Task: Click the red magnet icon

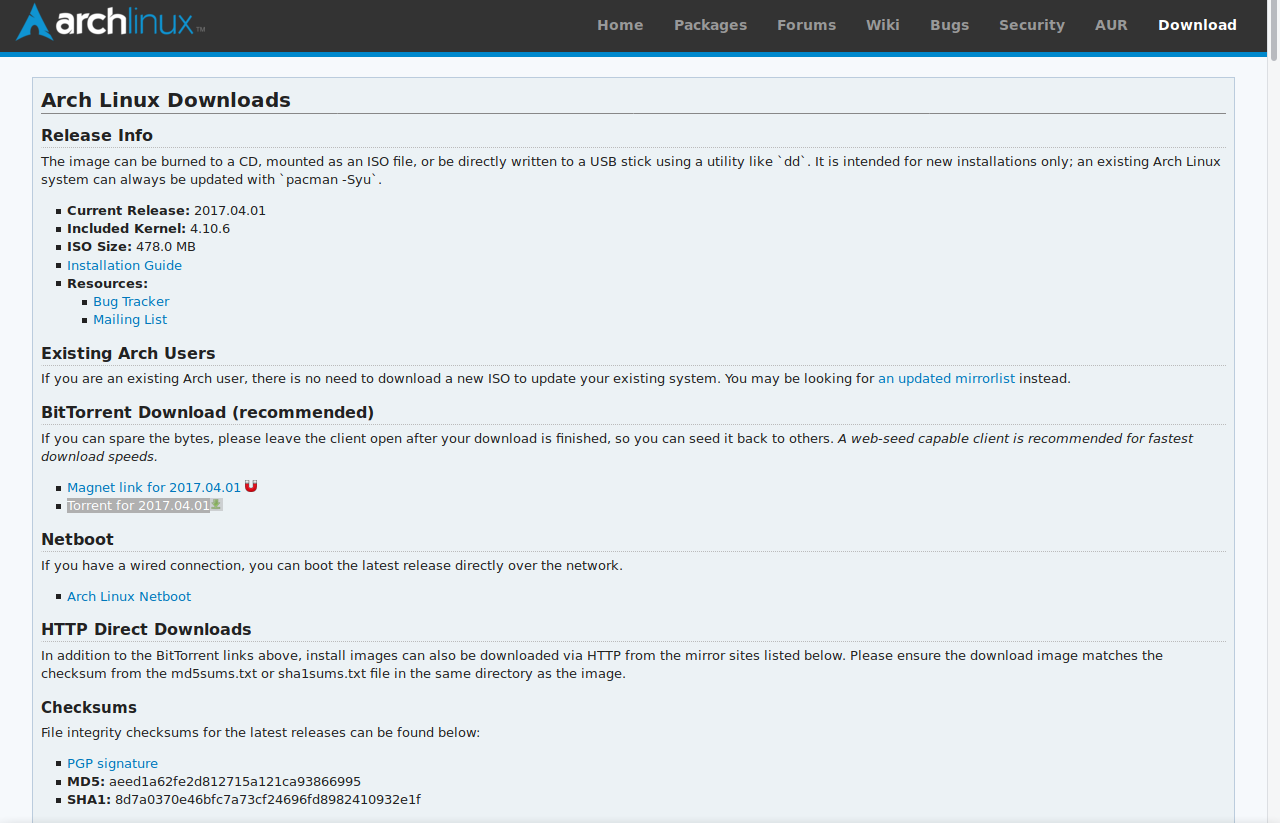Action: (x=251, y=487)
